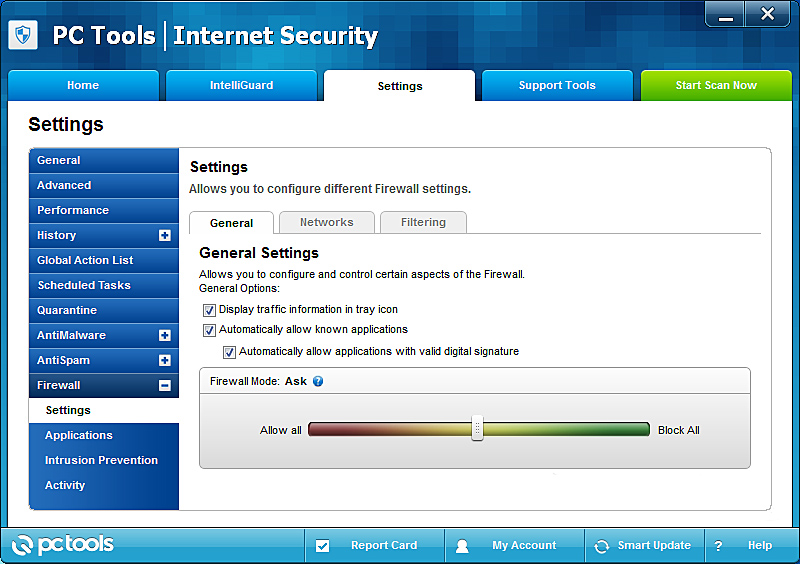Open the Support Tools tab
Image resolution: width=800 pixels, height=564 pixels.
pyautogui.click(x=557, y=85)
